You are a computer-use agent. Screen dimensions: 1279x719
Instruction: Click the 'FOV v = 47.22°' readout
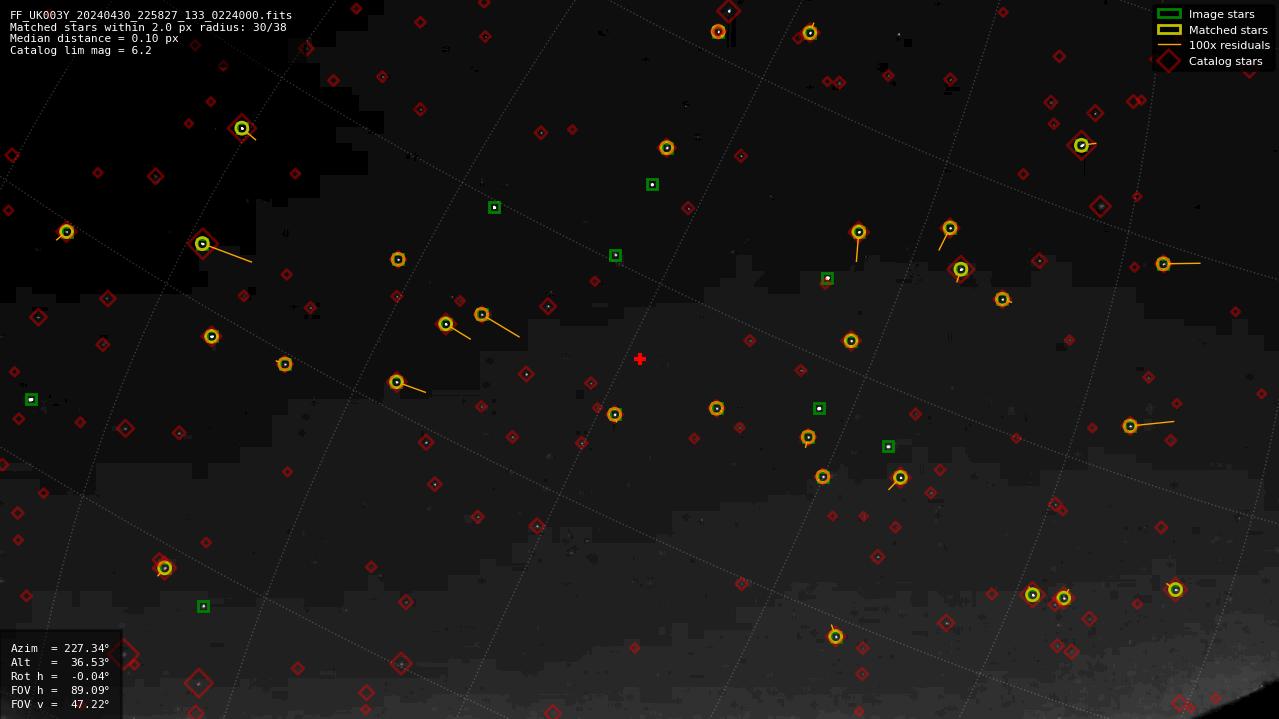[x=60, y=704]
